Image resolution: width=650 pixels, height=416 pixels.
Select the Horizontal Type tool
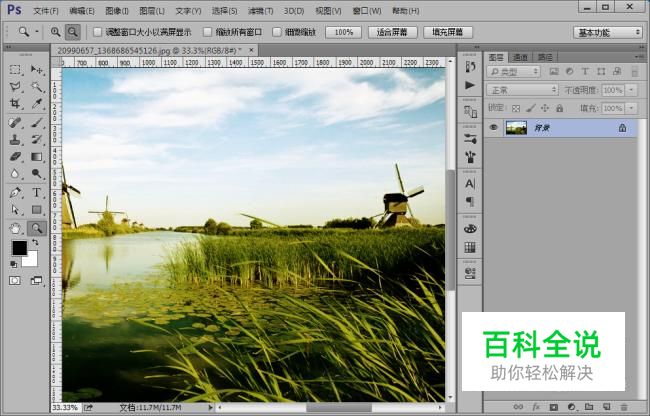[36, 193]
